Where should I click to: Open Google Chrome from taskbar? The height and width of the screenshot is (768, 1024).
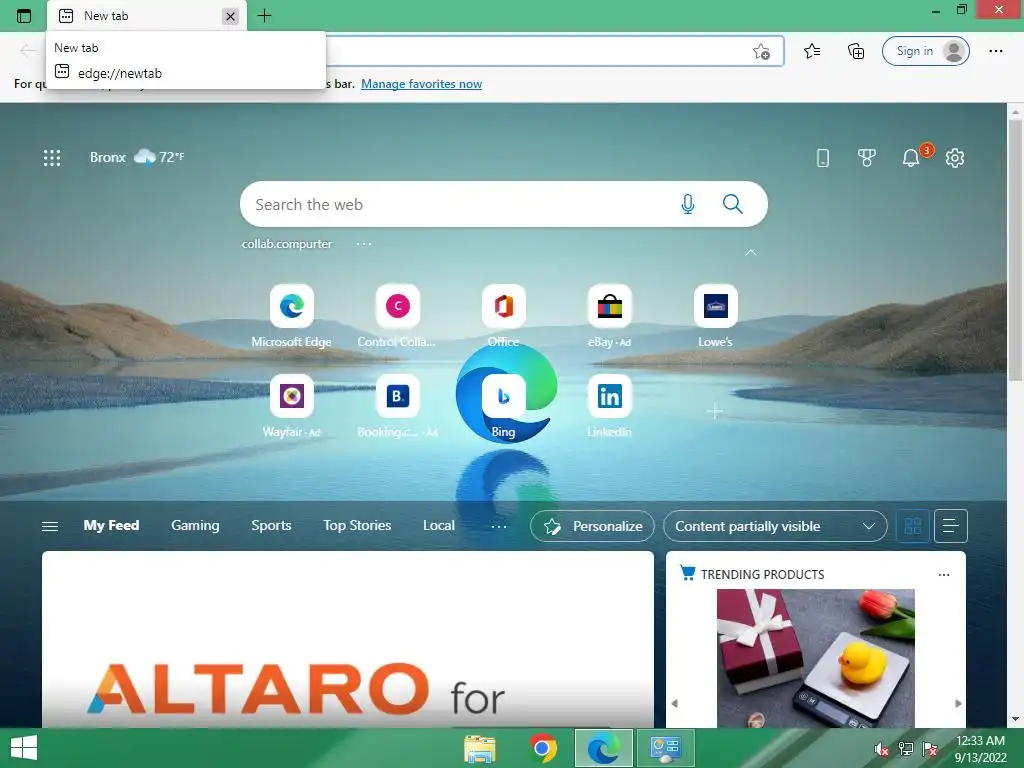tap(543, 748)
